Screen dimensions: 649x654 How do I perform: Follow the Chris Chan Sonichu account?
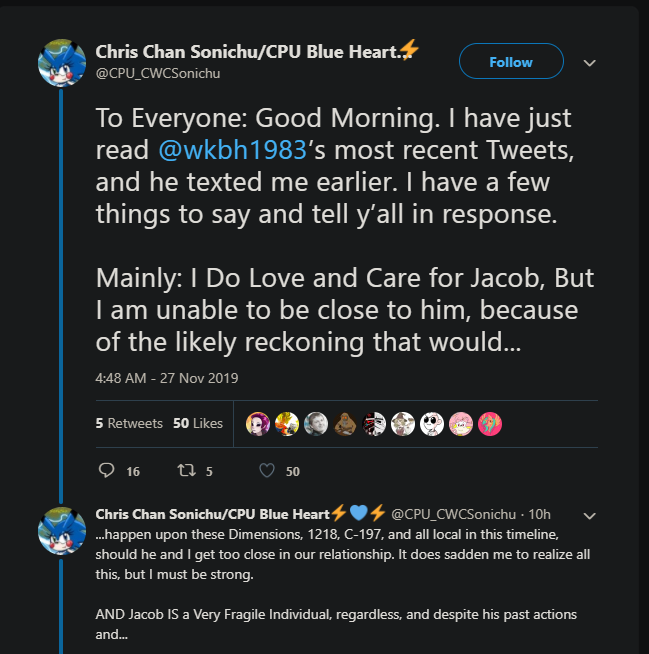(x=511, y=61)
